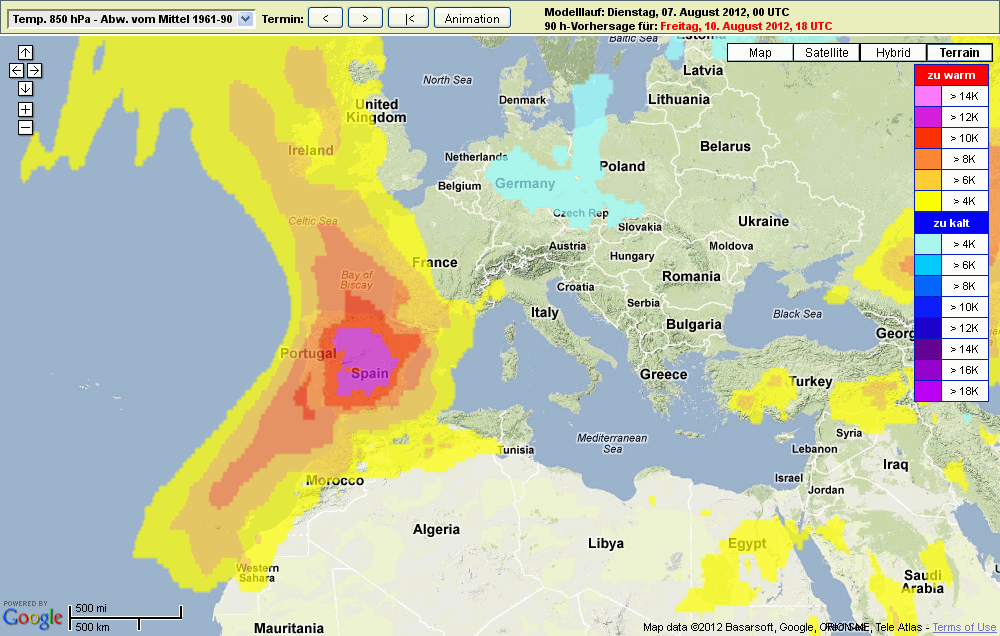Pan the map up with arrow button
This screenshot has width=1000, height=636.
click(x=26, y=52)
